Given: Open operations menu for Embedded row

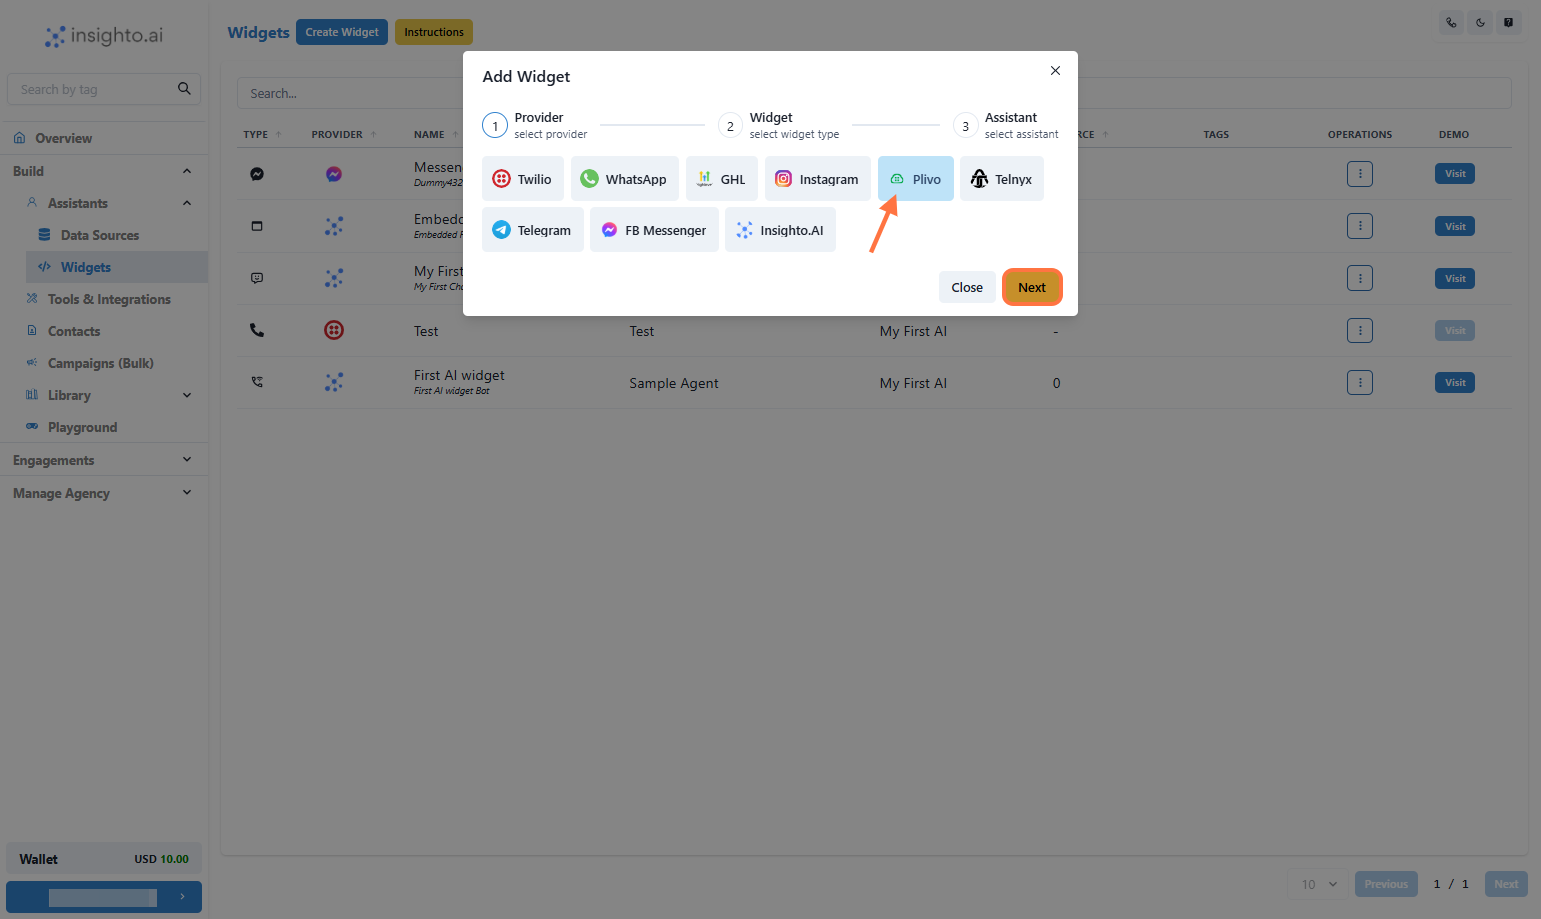Looking at the screenshot, I should (1360, 226).
